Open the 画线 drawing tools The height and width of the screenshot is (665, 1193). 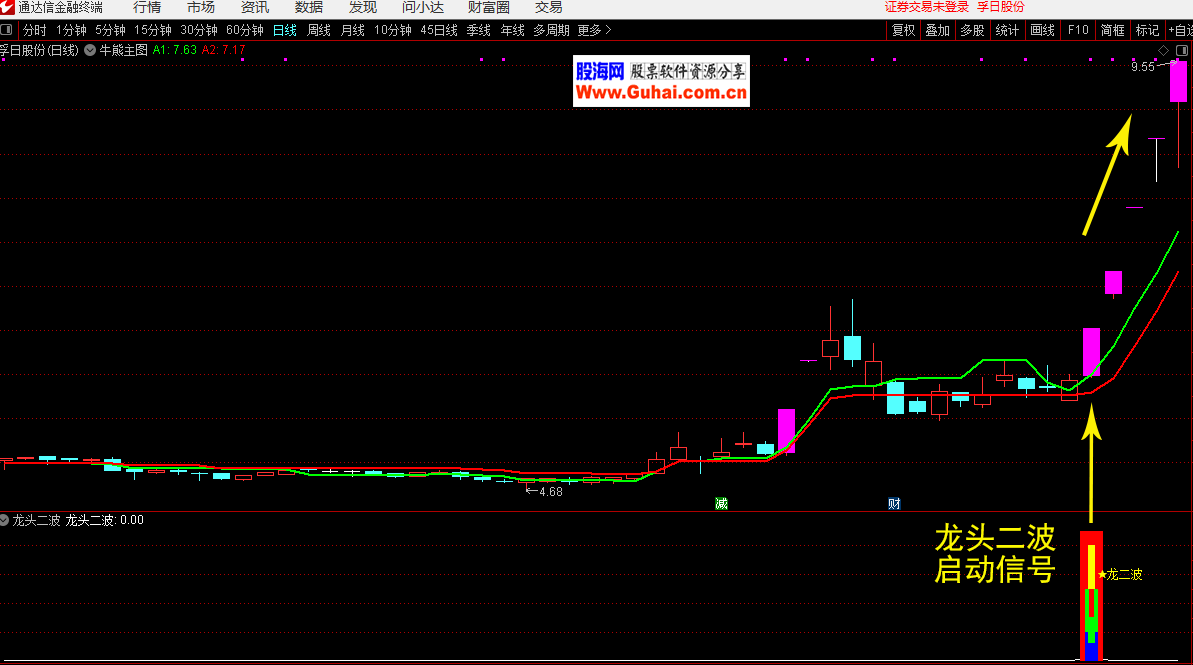click(x=1042, y=30)
